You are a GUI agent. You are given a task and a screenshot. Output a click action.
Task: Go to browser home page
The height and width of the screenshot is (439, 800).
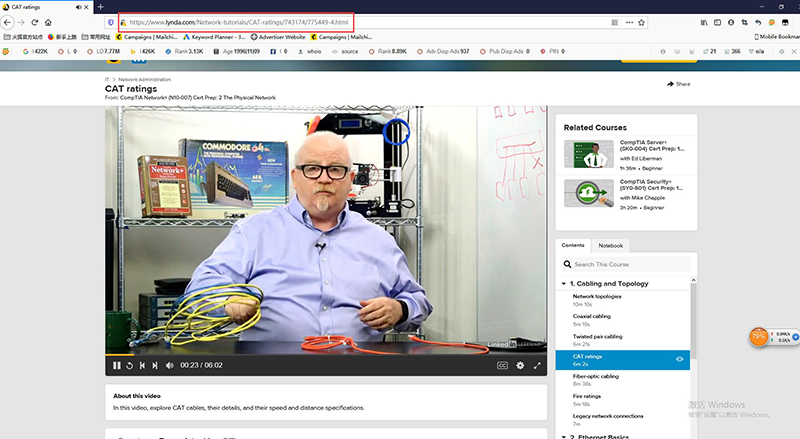pos(48,22)
